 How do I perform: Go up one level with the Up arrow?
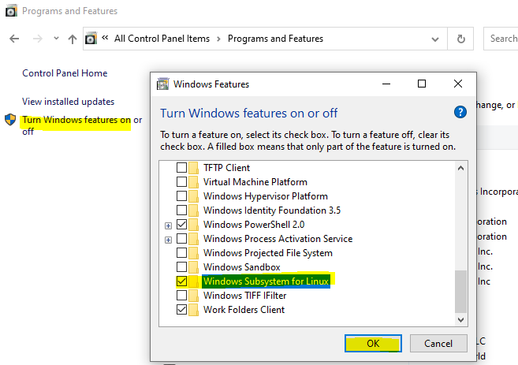point(72,39)
